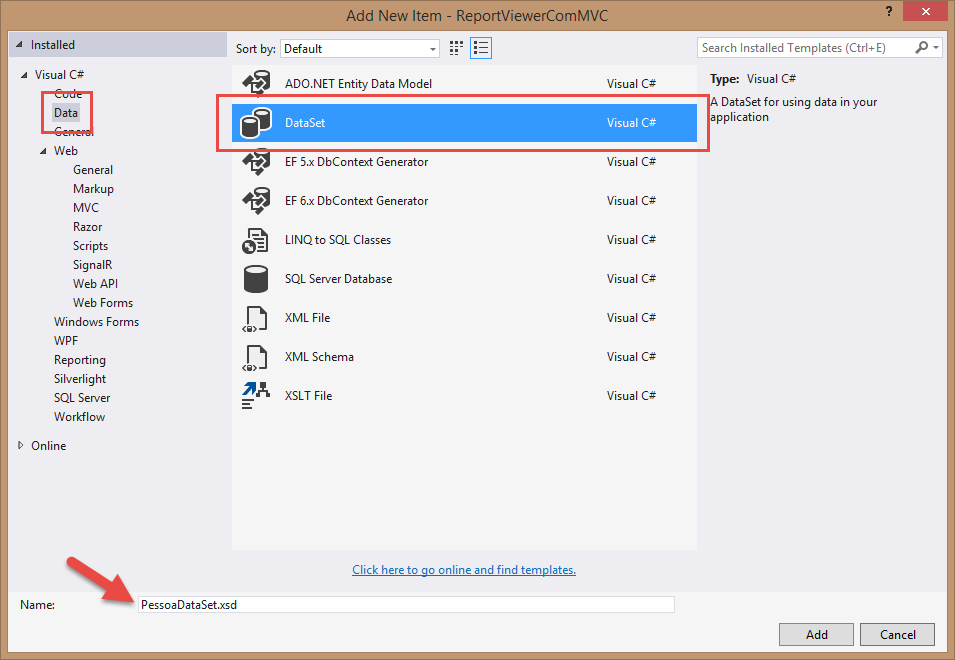This screenshot has width=955, height=660.
Task: Select the SQL Server category
Action: [x=82, y=398]
